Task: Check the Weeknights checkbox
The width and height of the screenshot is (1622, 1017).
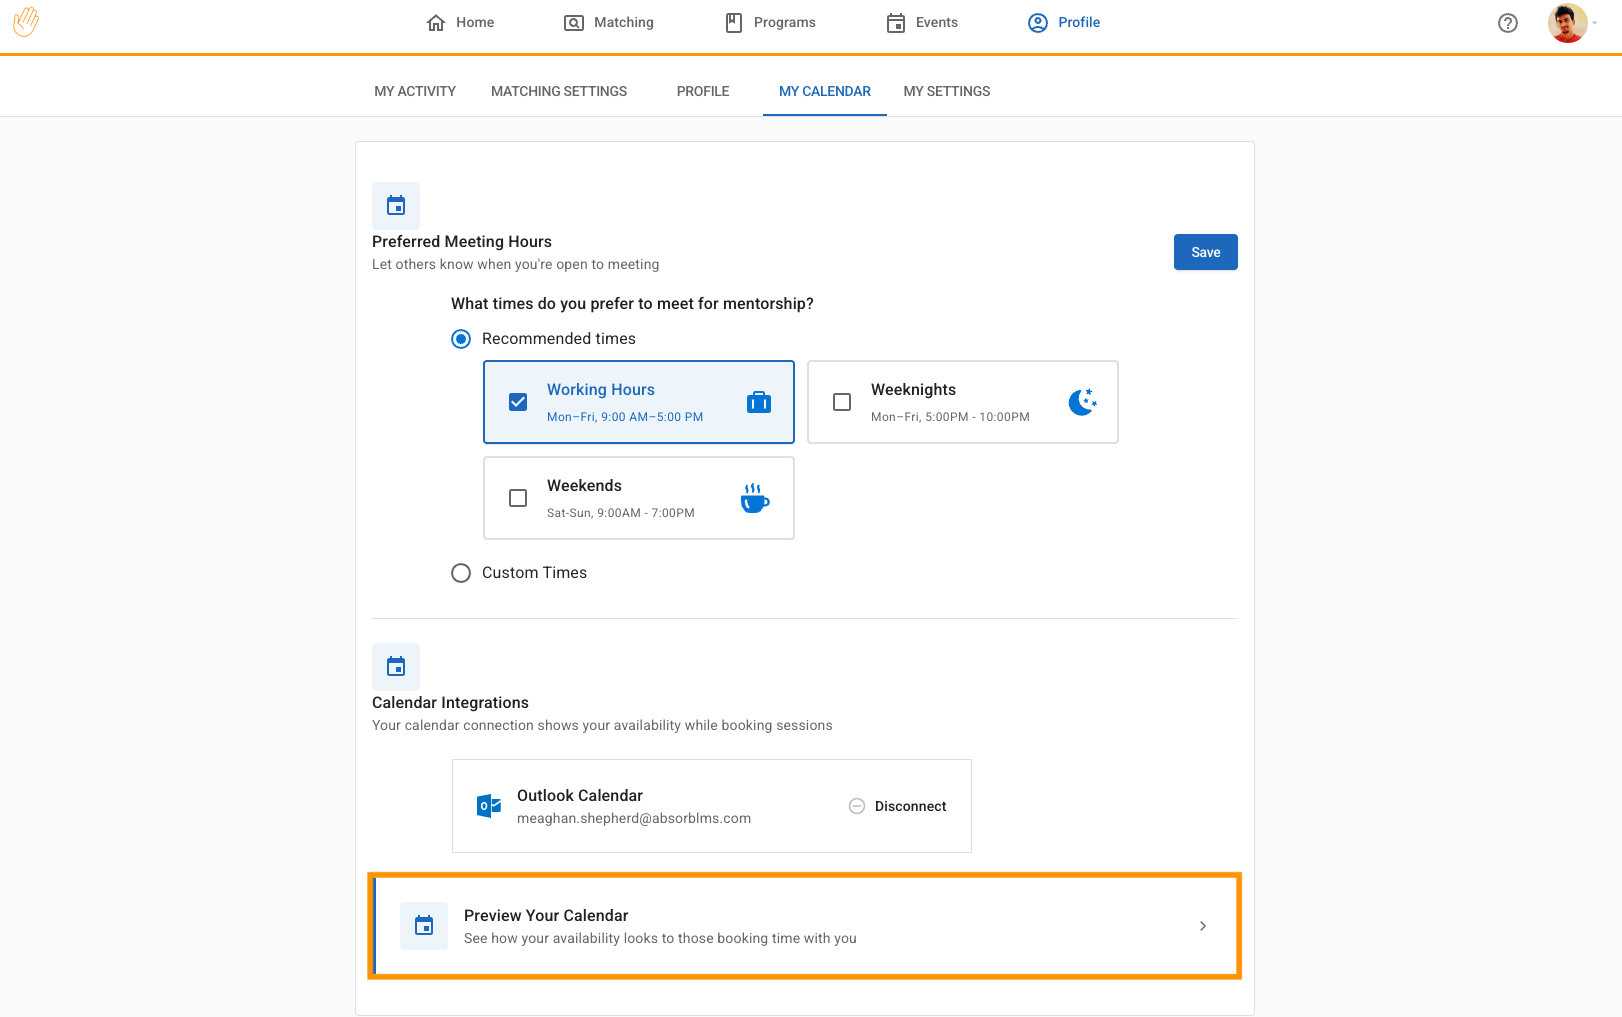Action: 842,402
